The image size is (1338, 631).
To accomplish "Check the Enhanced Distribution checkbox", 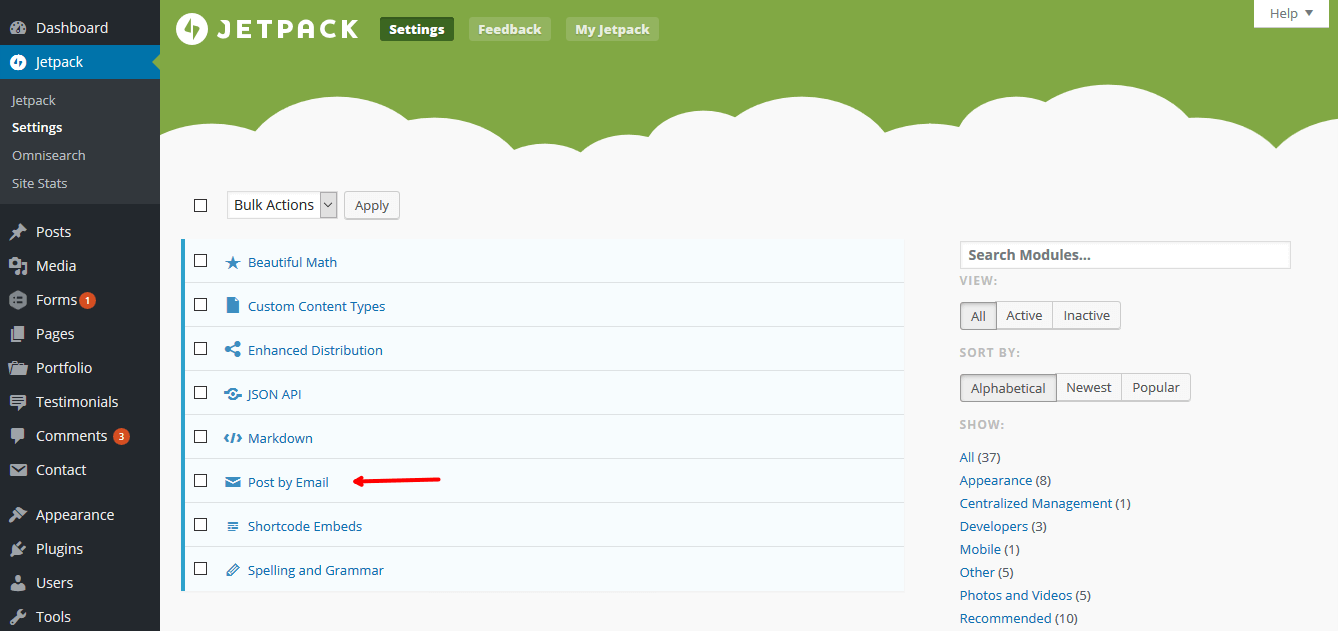I will pyautogui.click(x=201, y=349).
